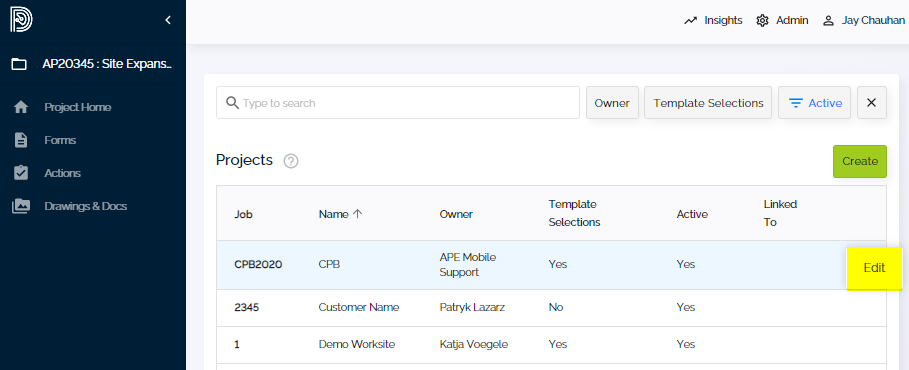Click the Forms document icon
The image size is (909, 370).
click(x=21, y=140)
